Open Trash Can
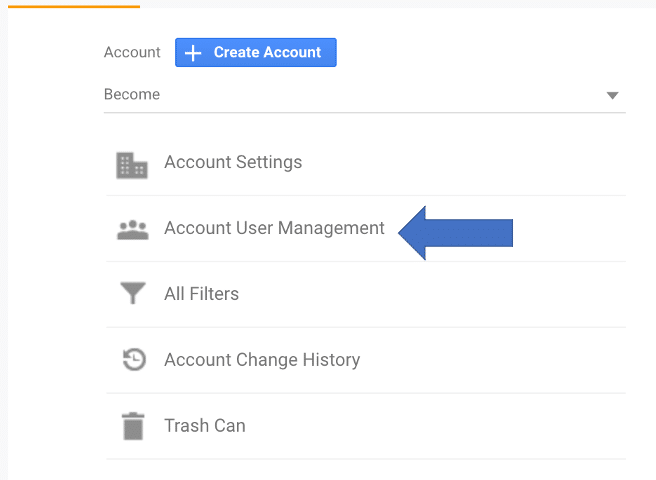 [x=366, y=426]
